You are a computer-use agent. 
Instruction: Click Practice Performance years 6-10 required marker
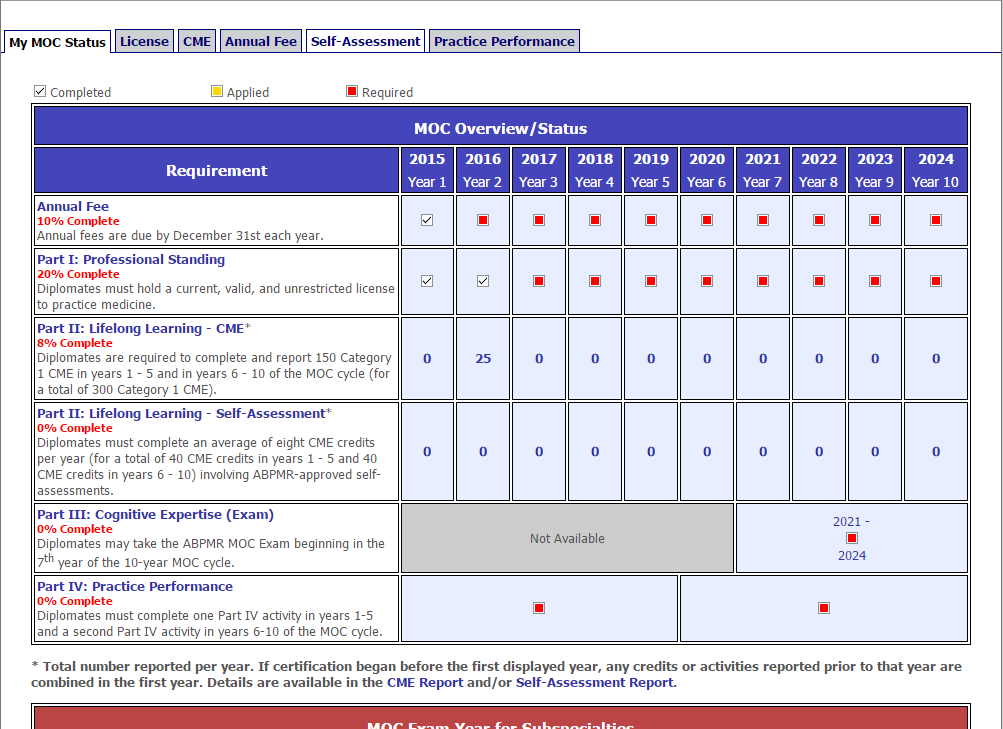pos(824,608)
